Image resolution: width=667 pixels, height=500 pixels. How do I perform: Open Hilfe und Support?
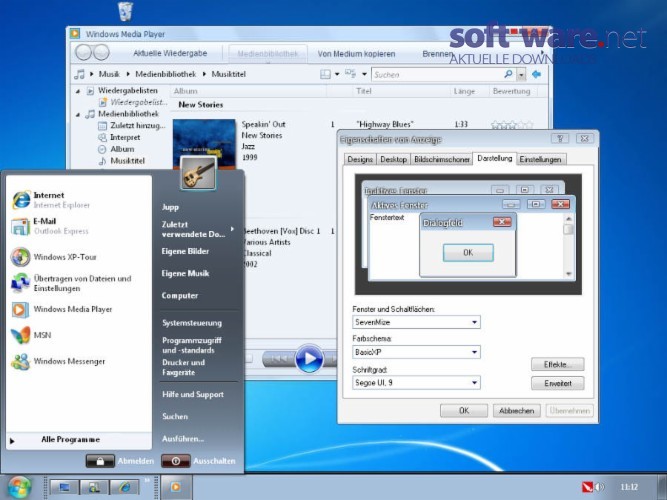[193, 394]
